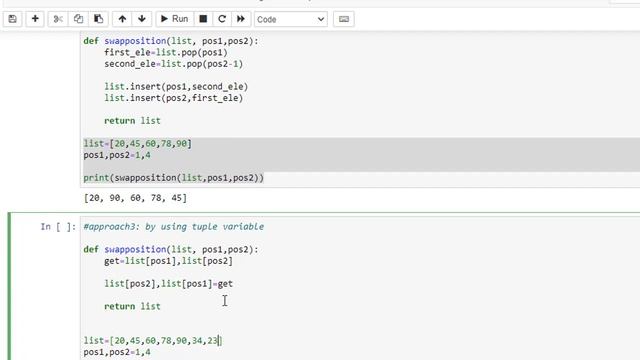The width and height of the screenshot is (640, 360).
Task: Place cursor in list[pos2],list[pos1]=get line
Action: [x=168, y=284]
